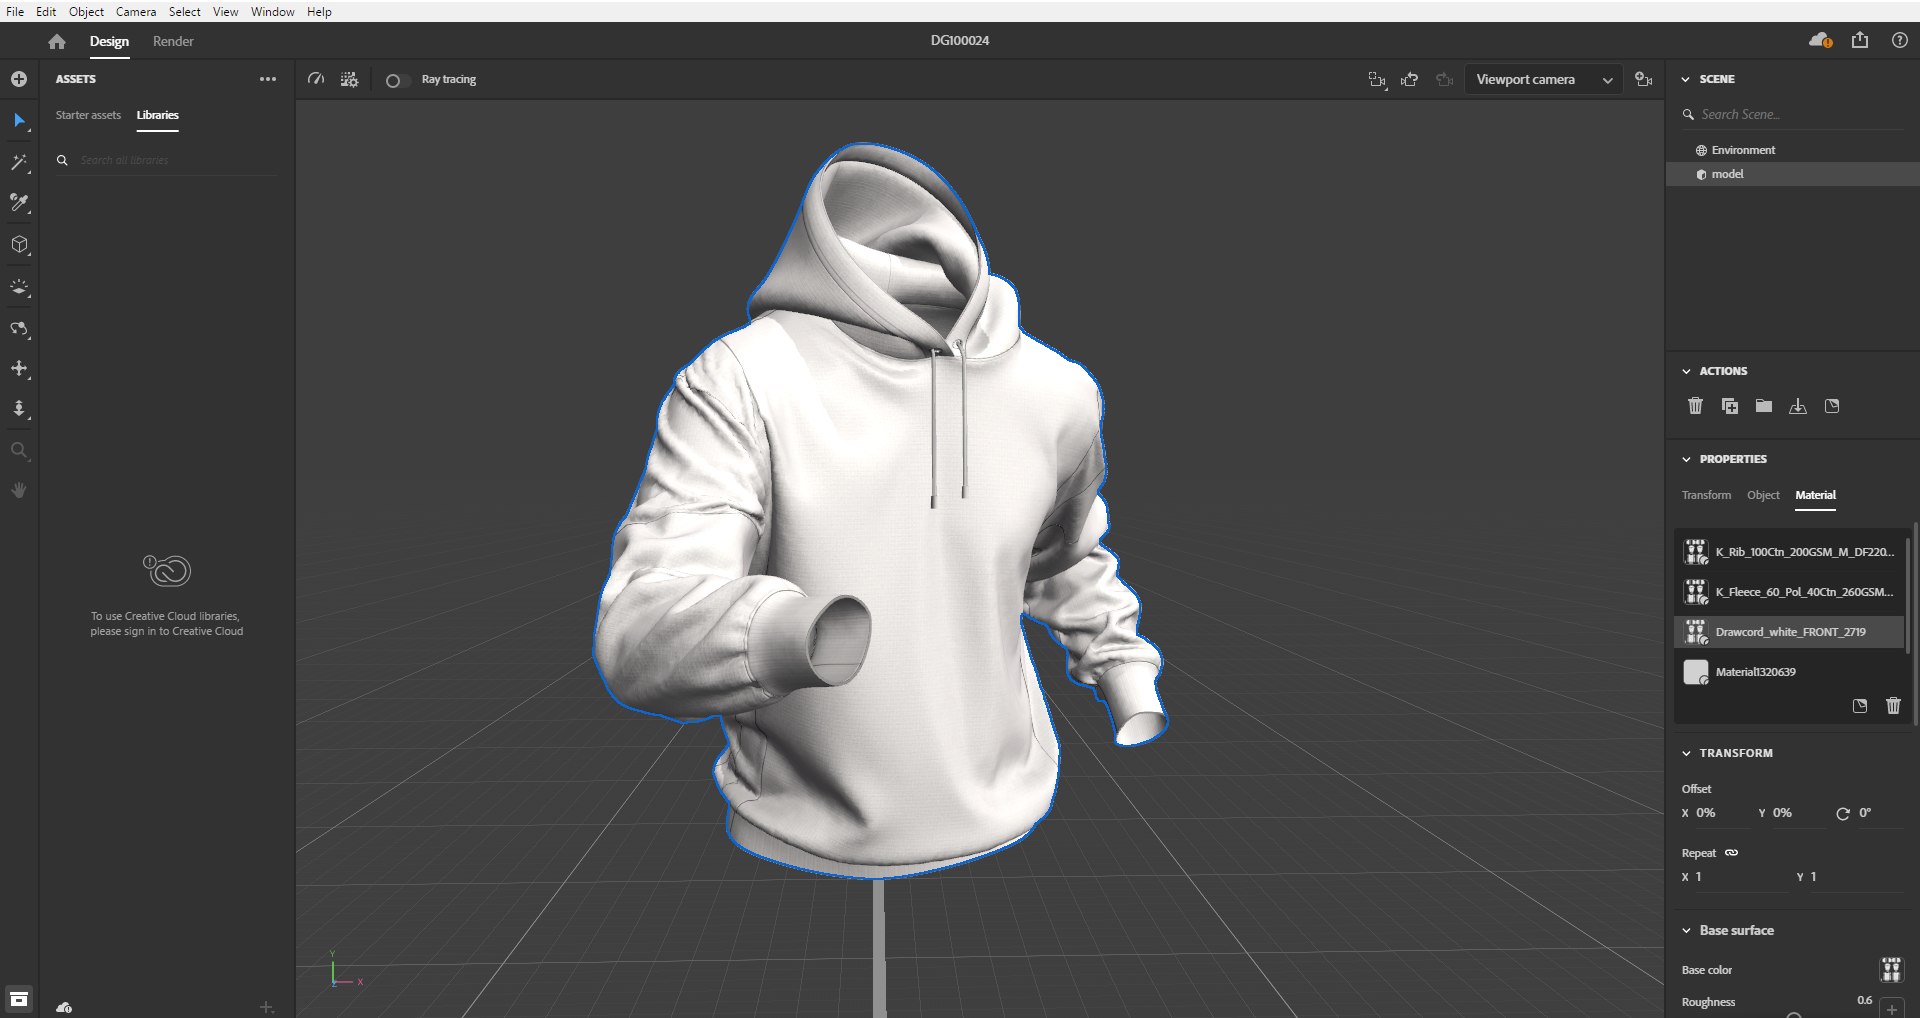
Task: Open the Select menu
Action: click(184, 11)
